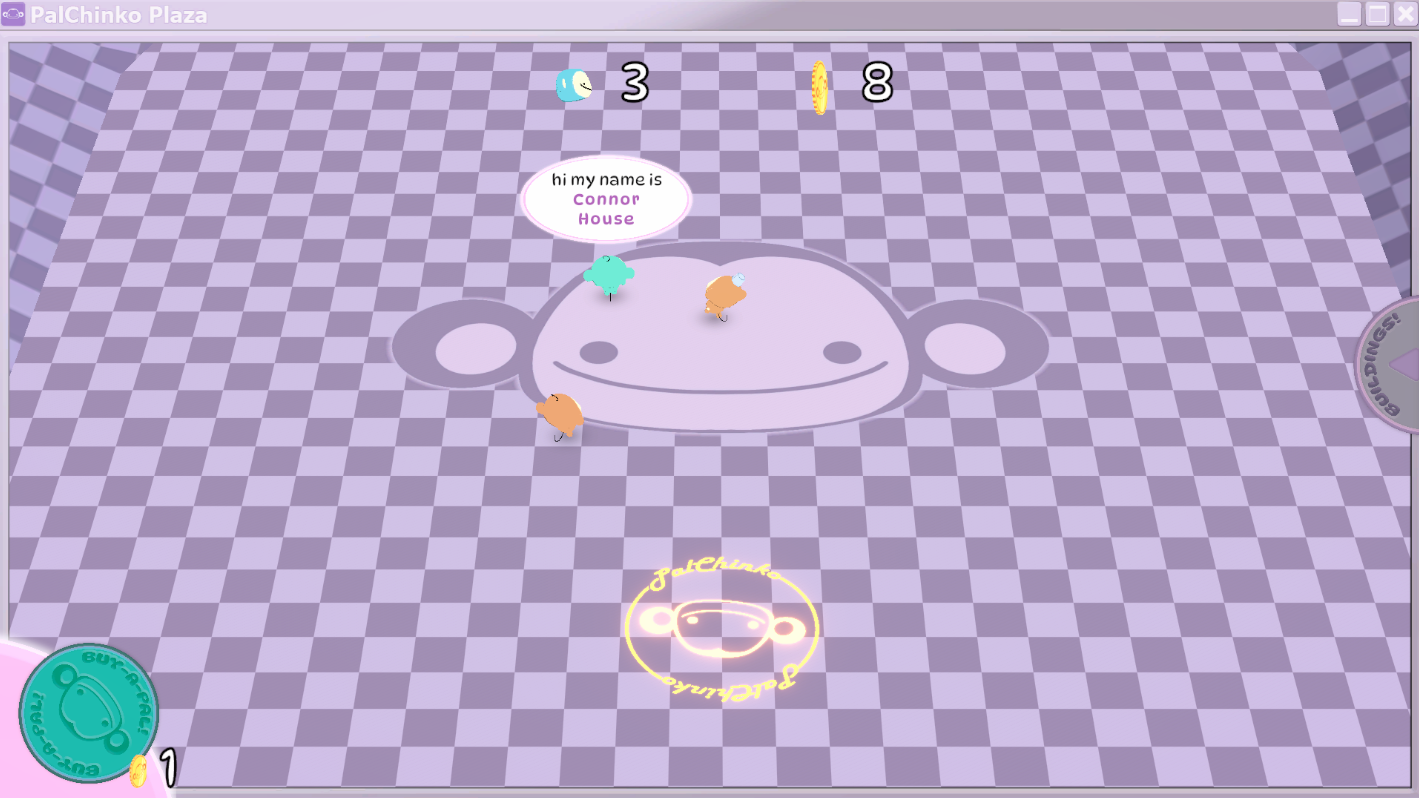Click the speech bubble saying "hi my name is"
1419x798 pixels.
pyautogui.click(x=606, y=199)
